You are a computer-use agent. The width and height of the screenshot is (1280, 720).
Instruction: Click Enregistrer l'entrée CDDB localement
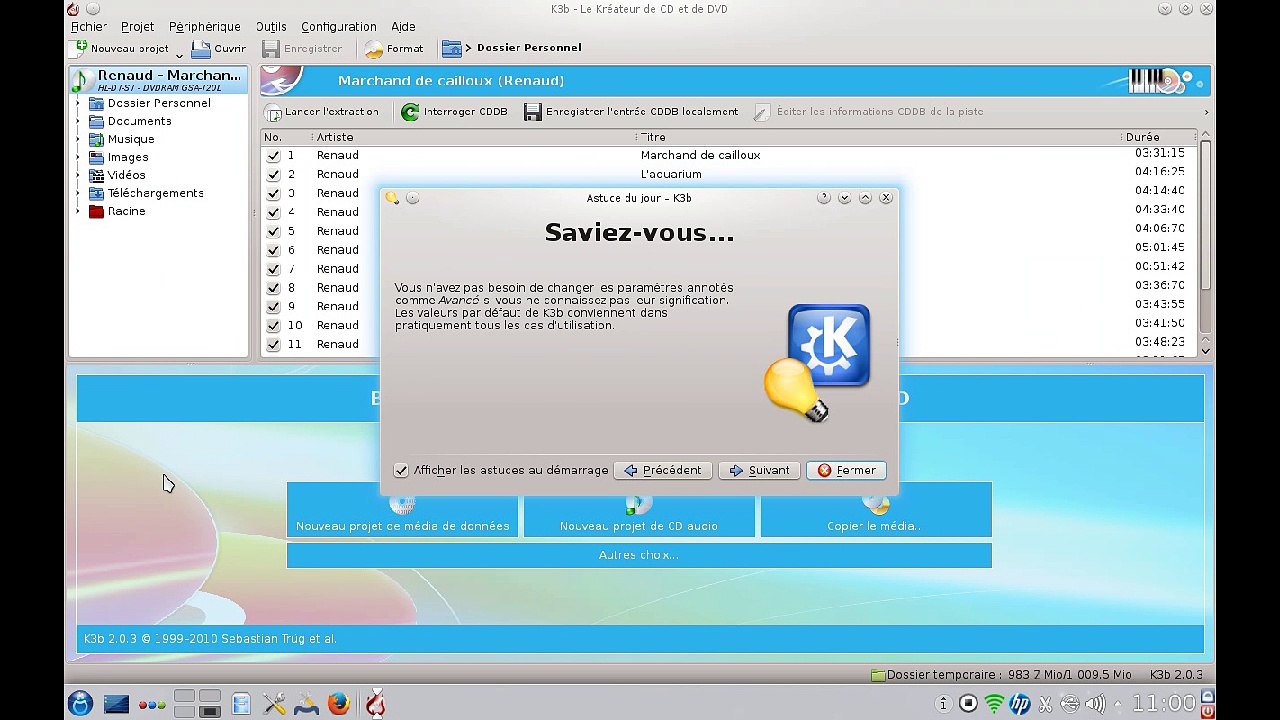632,112
